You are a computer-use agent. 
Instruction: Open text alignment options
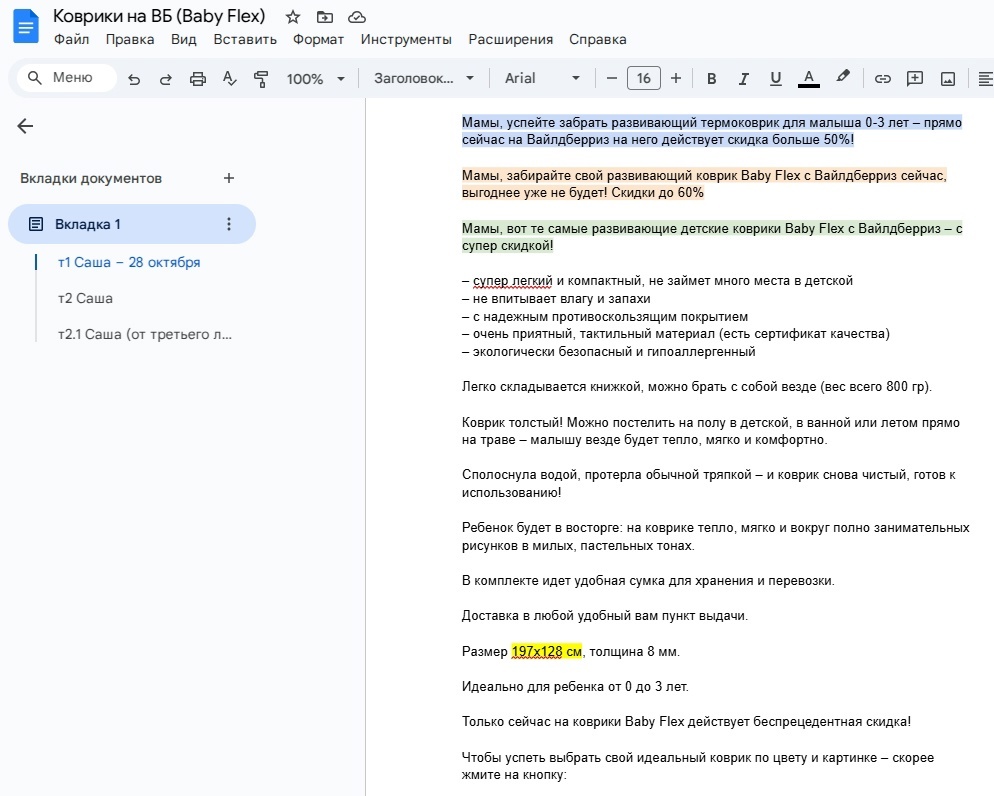(984, 79)
